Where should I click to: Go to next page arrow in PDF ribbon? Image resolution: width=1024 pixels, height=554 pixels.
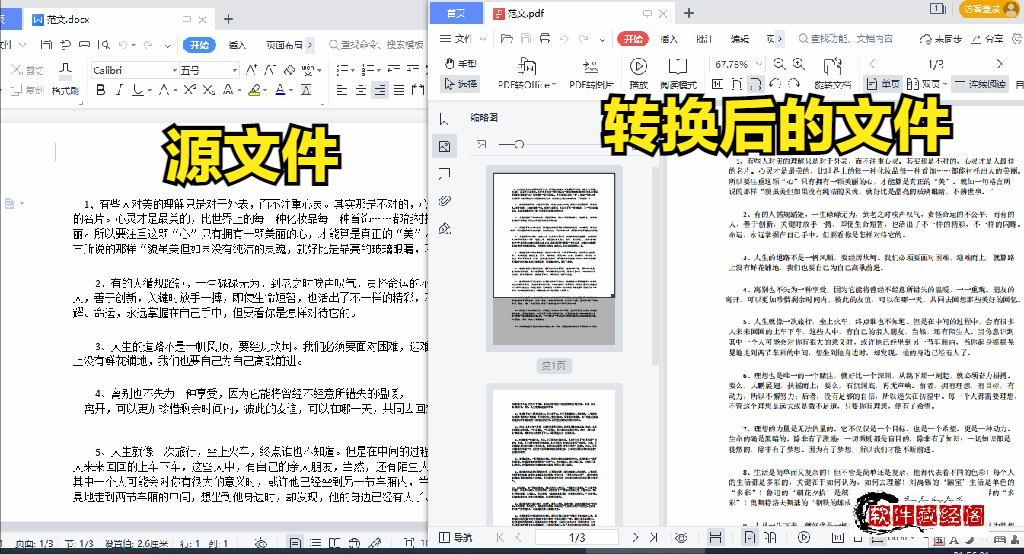pos(999,63)
